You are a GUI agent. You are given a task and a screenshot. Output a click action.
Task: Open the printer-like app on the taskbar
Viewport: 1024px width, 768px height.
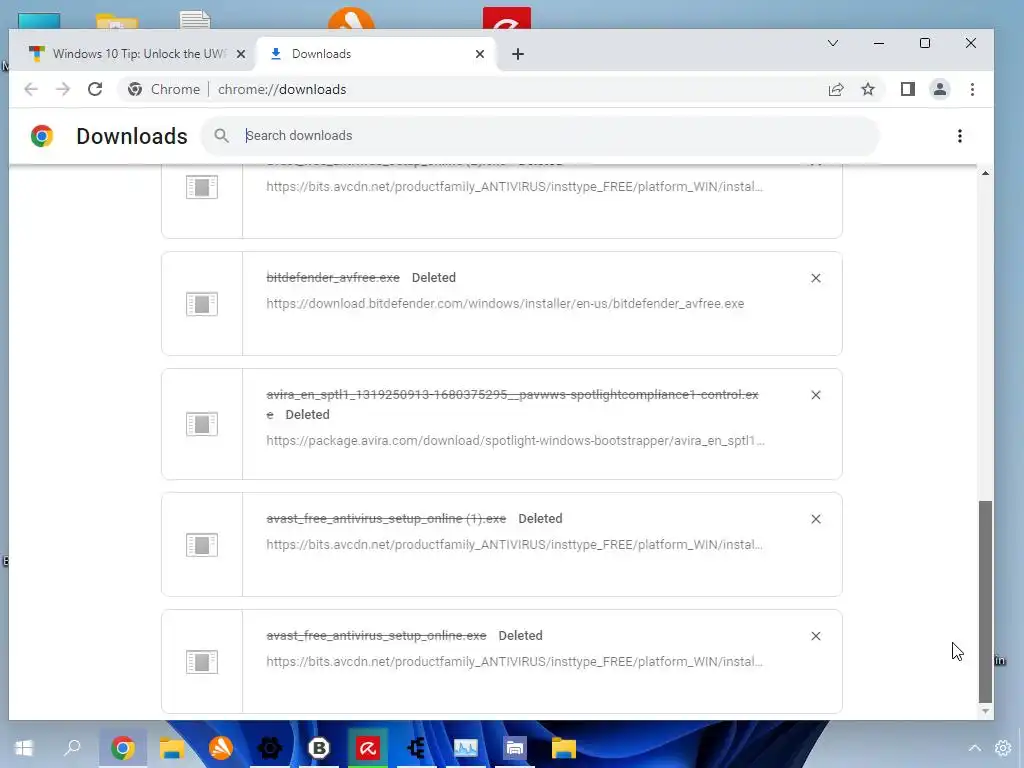tap(515, 748)
